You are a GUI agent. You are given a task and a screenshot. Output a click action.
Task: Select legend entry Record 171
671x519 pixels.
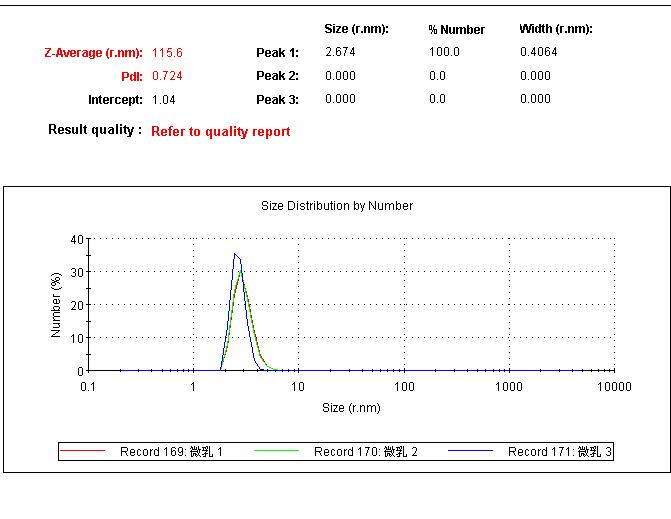(x=560, y=452)
